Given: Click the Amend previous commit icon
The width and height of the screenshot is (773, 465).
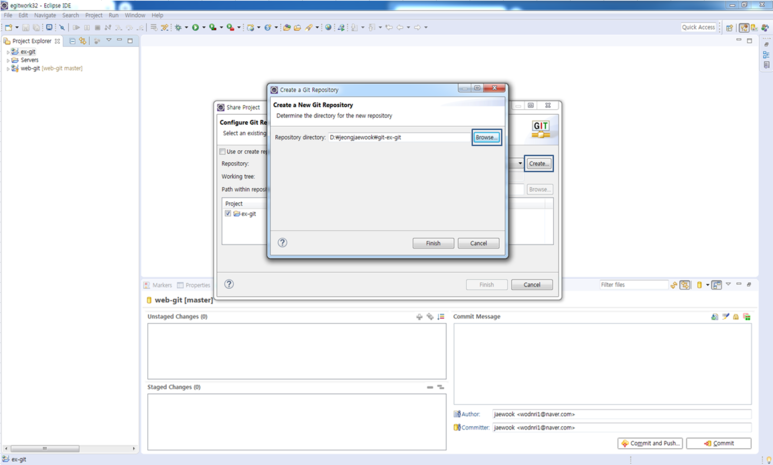Looking at the screenshot, I should [714, 317].
